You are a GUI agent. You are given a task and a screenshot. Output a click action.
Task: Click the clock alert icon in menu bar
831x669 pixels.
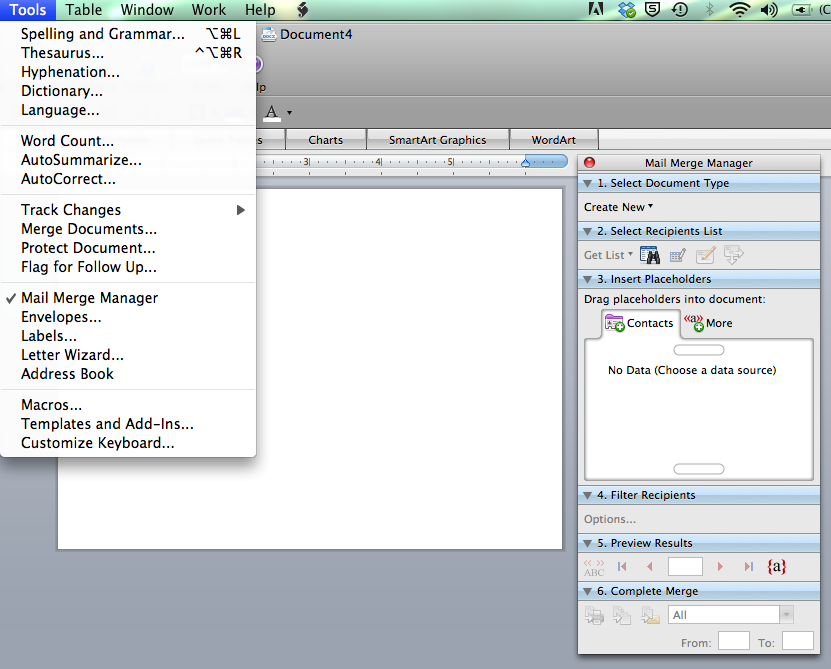(x=679, y=9)
